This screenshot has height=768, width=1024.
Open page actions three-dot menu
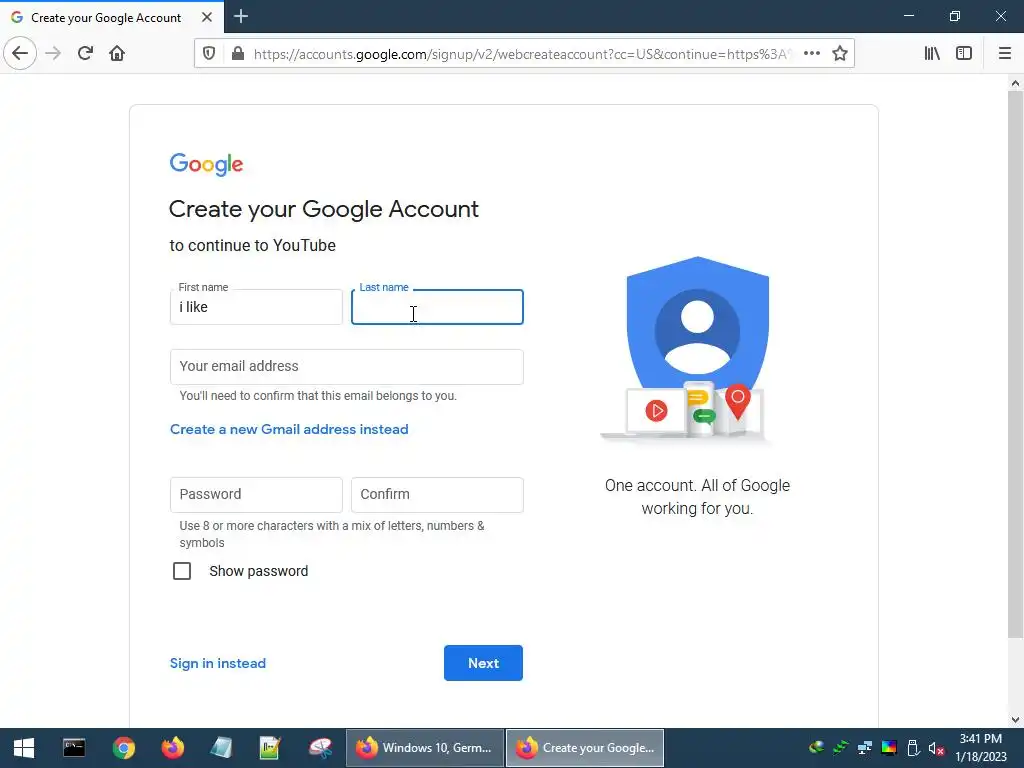812,54
